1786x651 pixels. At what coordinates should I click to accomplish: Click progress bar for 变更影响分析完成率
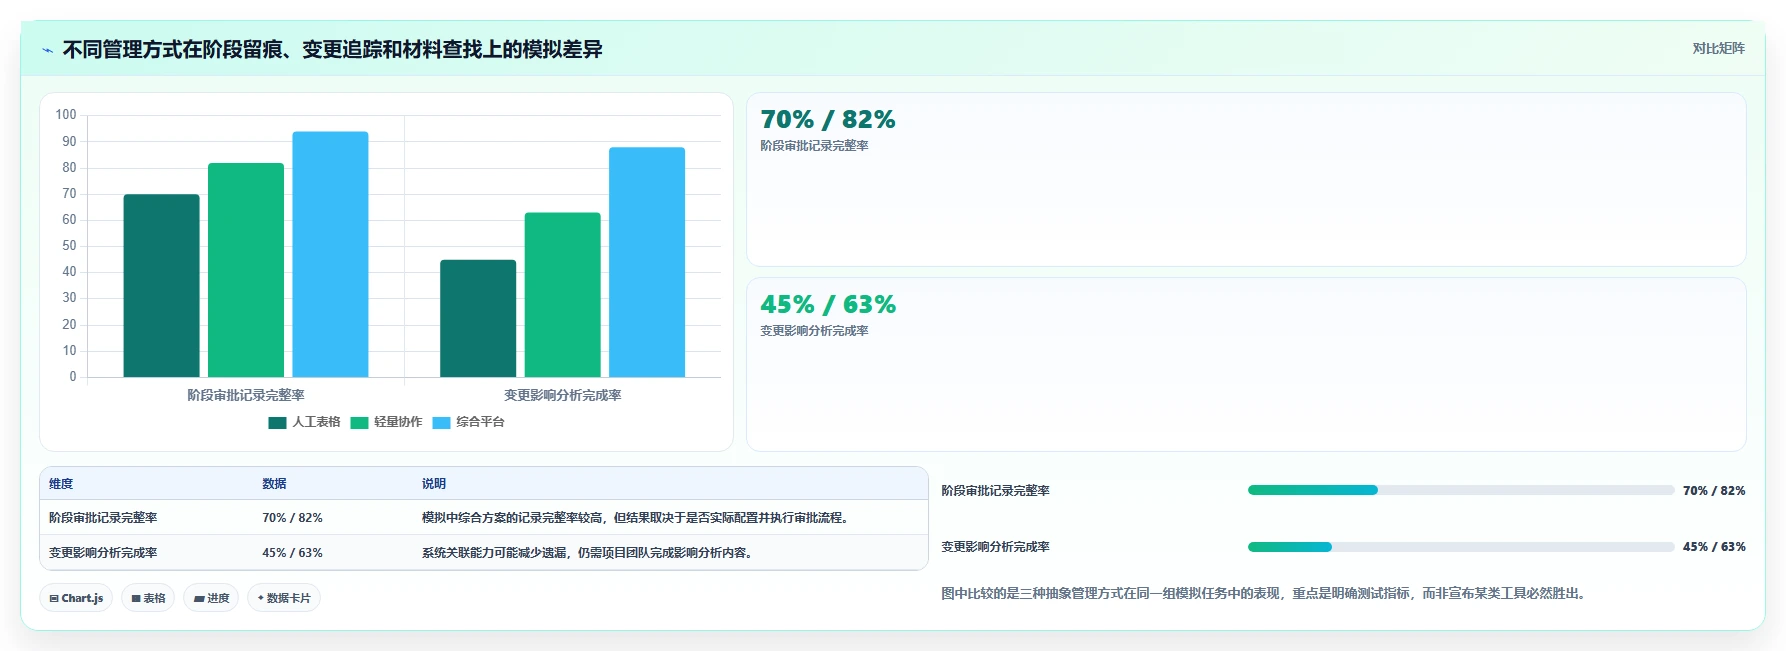(1461, 547)
